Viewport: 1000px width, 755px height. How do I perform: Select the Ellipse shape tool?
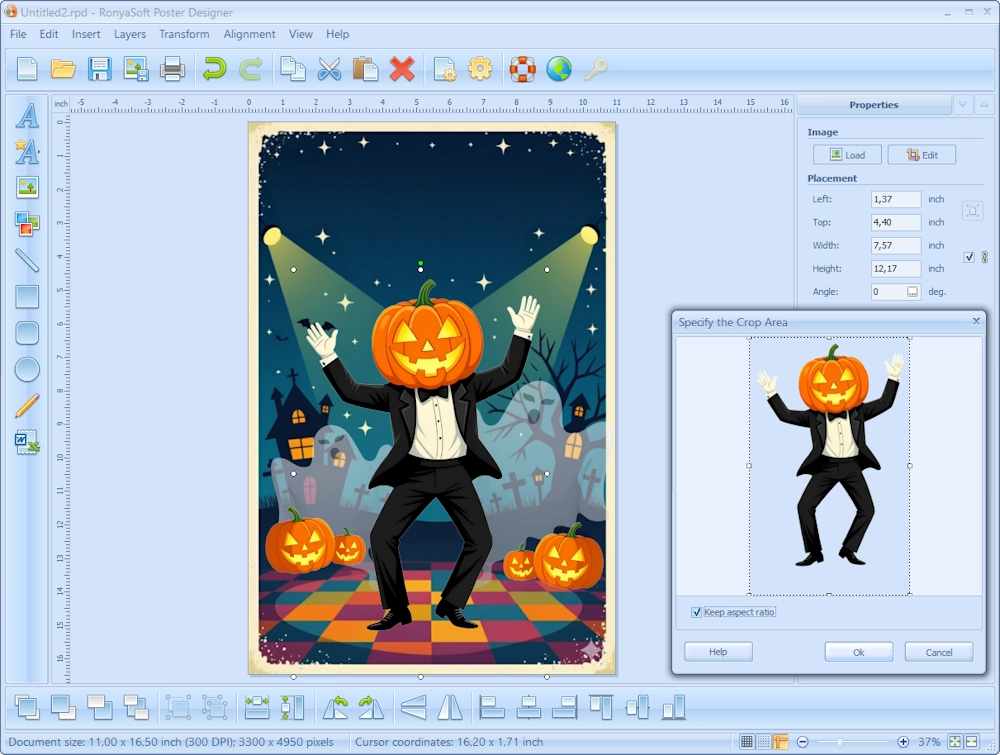pos(27,369)
